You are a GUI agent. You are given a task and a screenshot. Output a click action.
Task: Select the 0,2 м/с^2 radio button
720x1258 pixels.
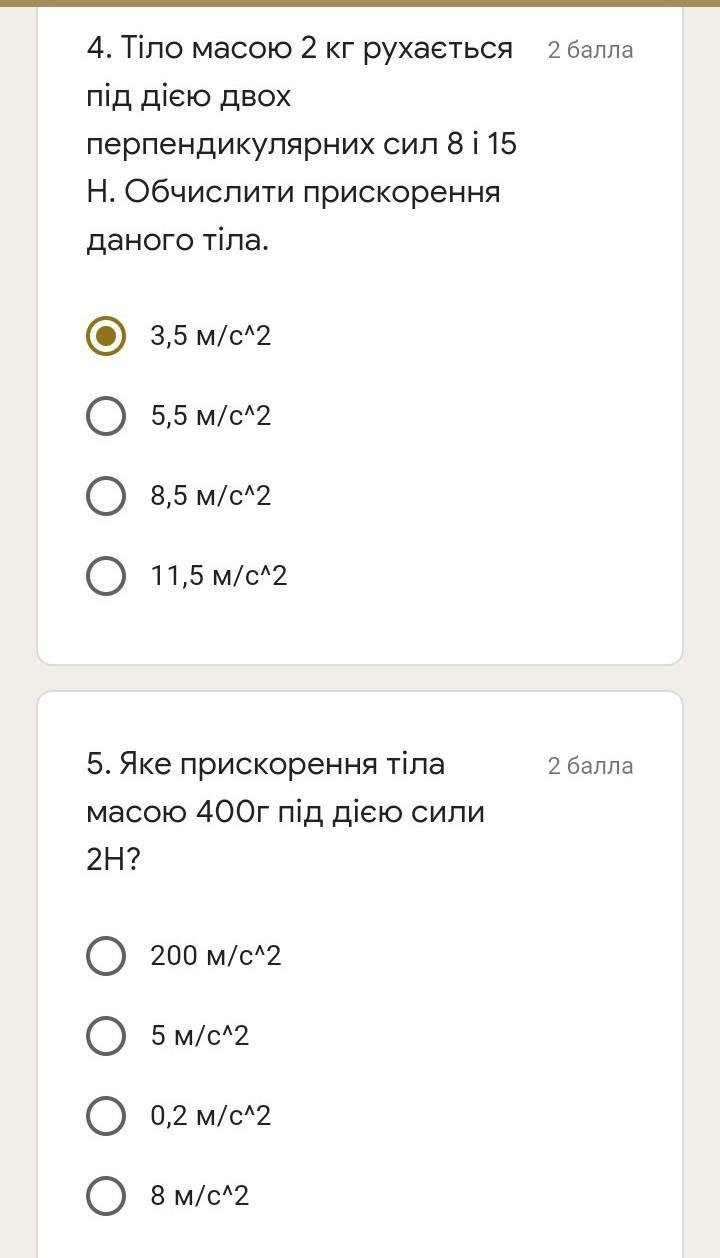pyautogui.click(x=106, y=1116)
